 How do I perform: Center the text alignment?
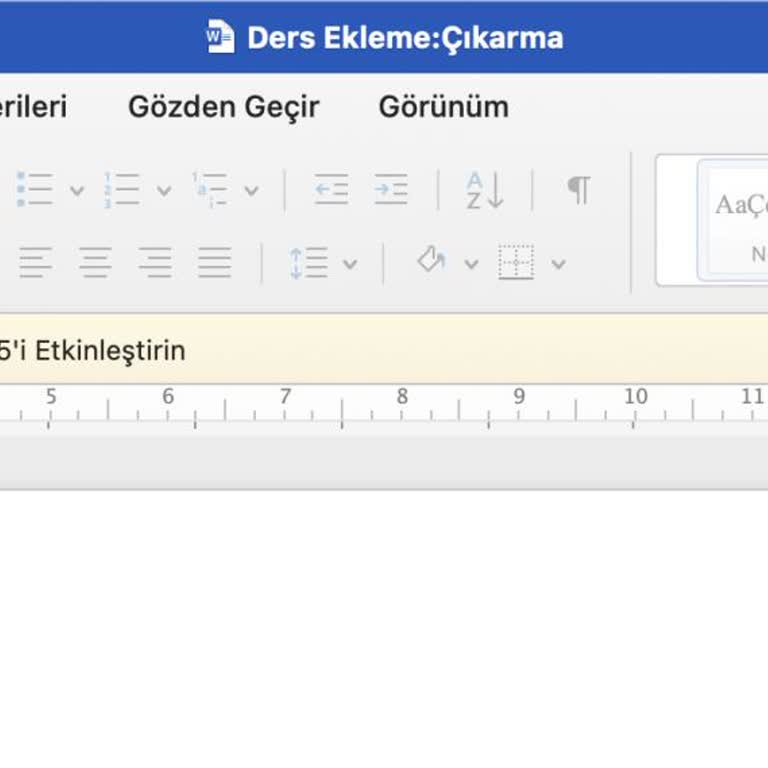pos(96,263)
